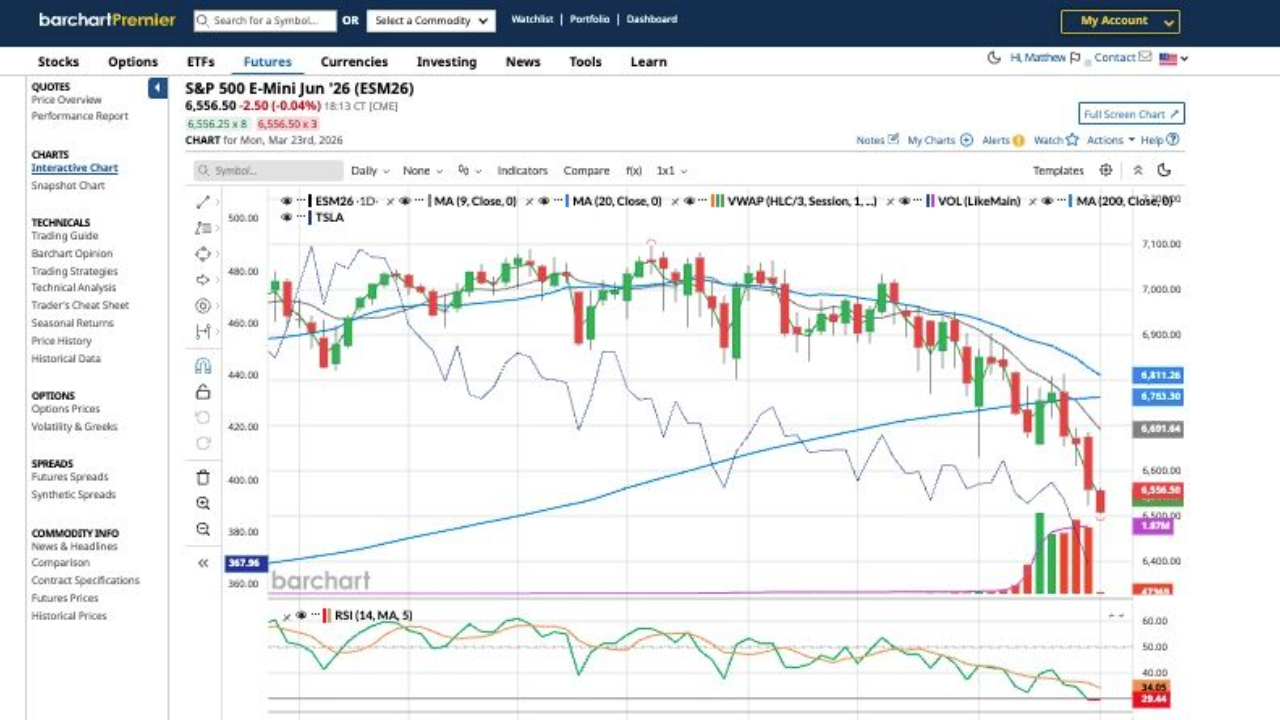Screen dimensions: 1280x720
Task: Open the Options menu
Action: (133, 61)
